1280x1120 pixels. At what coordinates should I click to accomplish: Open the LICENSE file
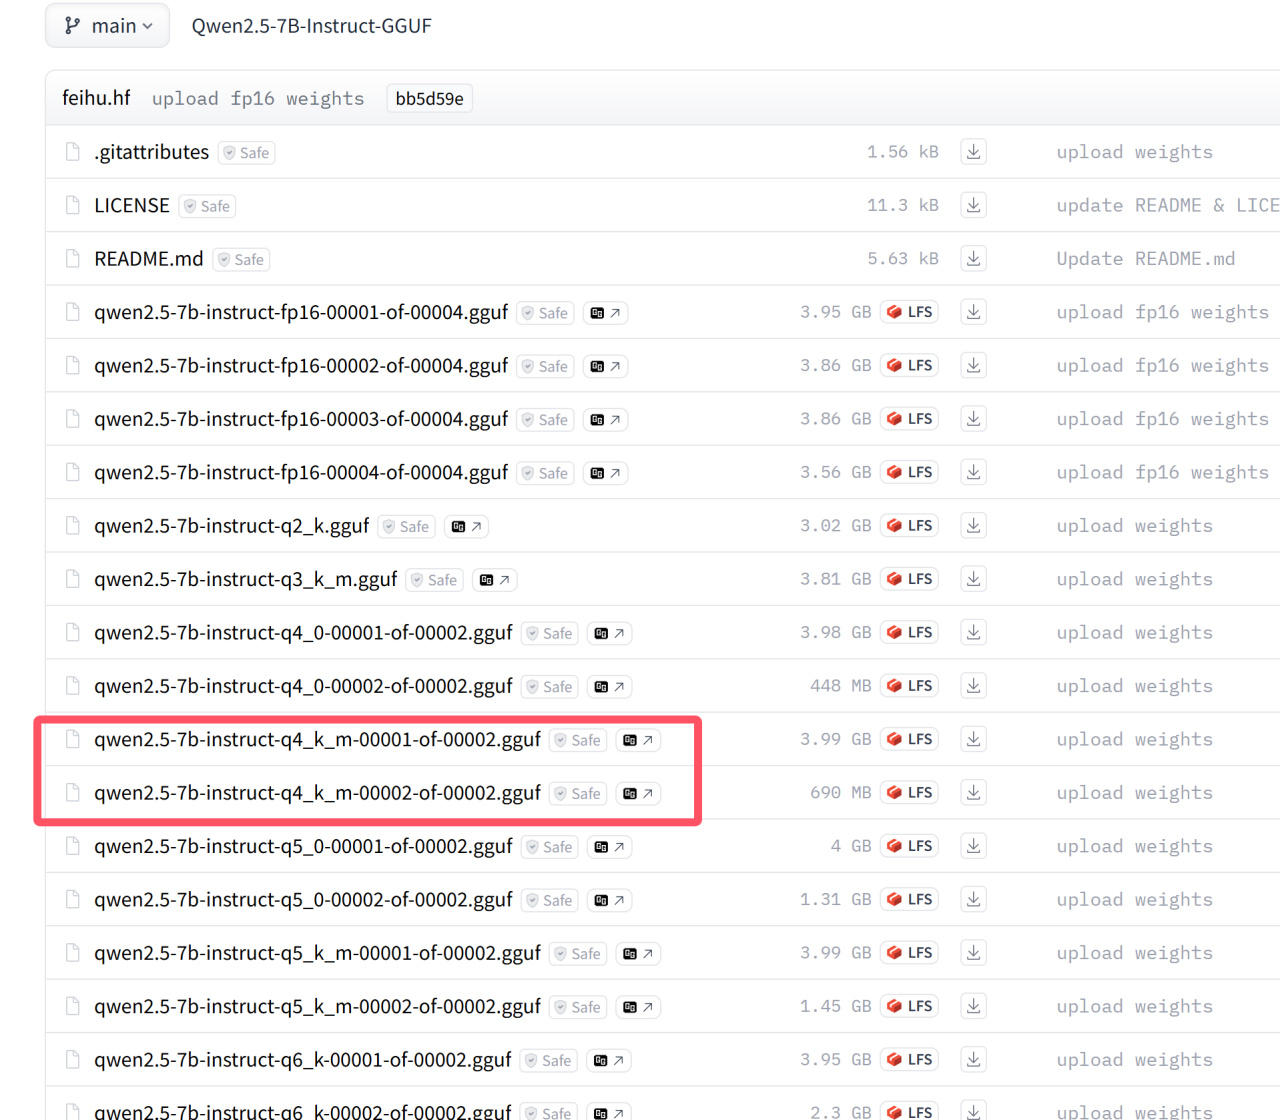click(x=132, y=206)
